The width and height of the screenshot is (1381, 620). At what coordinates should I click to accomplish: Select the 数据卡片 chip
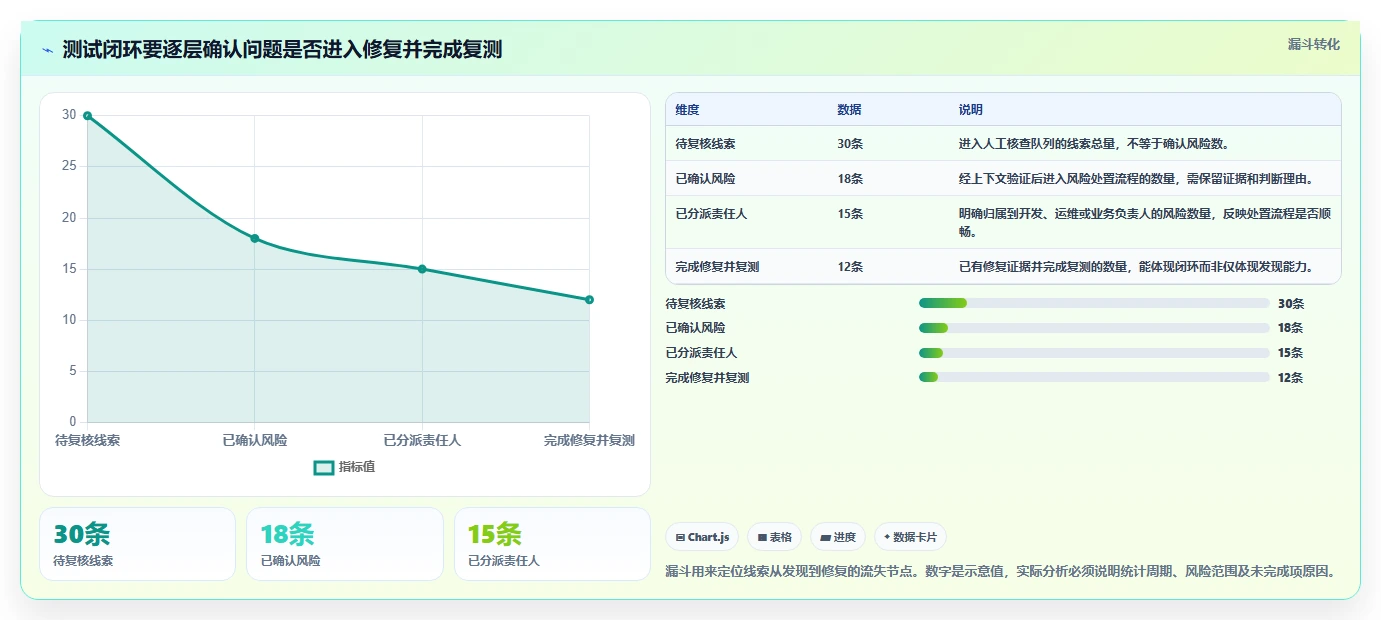[911, 537]
